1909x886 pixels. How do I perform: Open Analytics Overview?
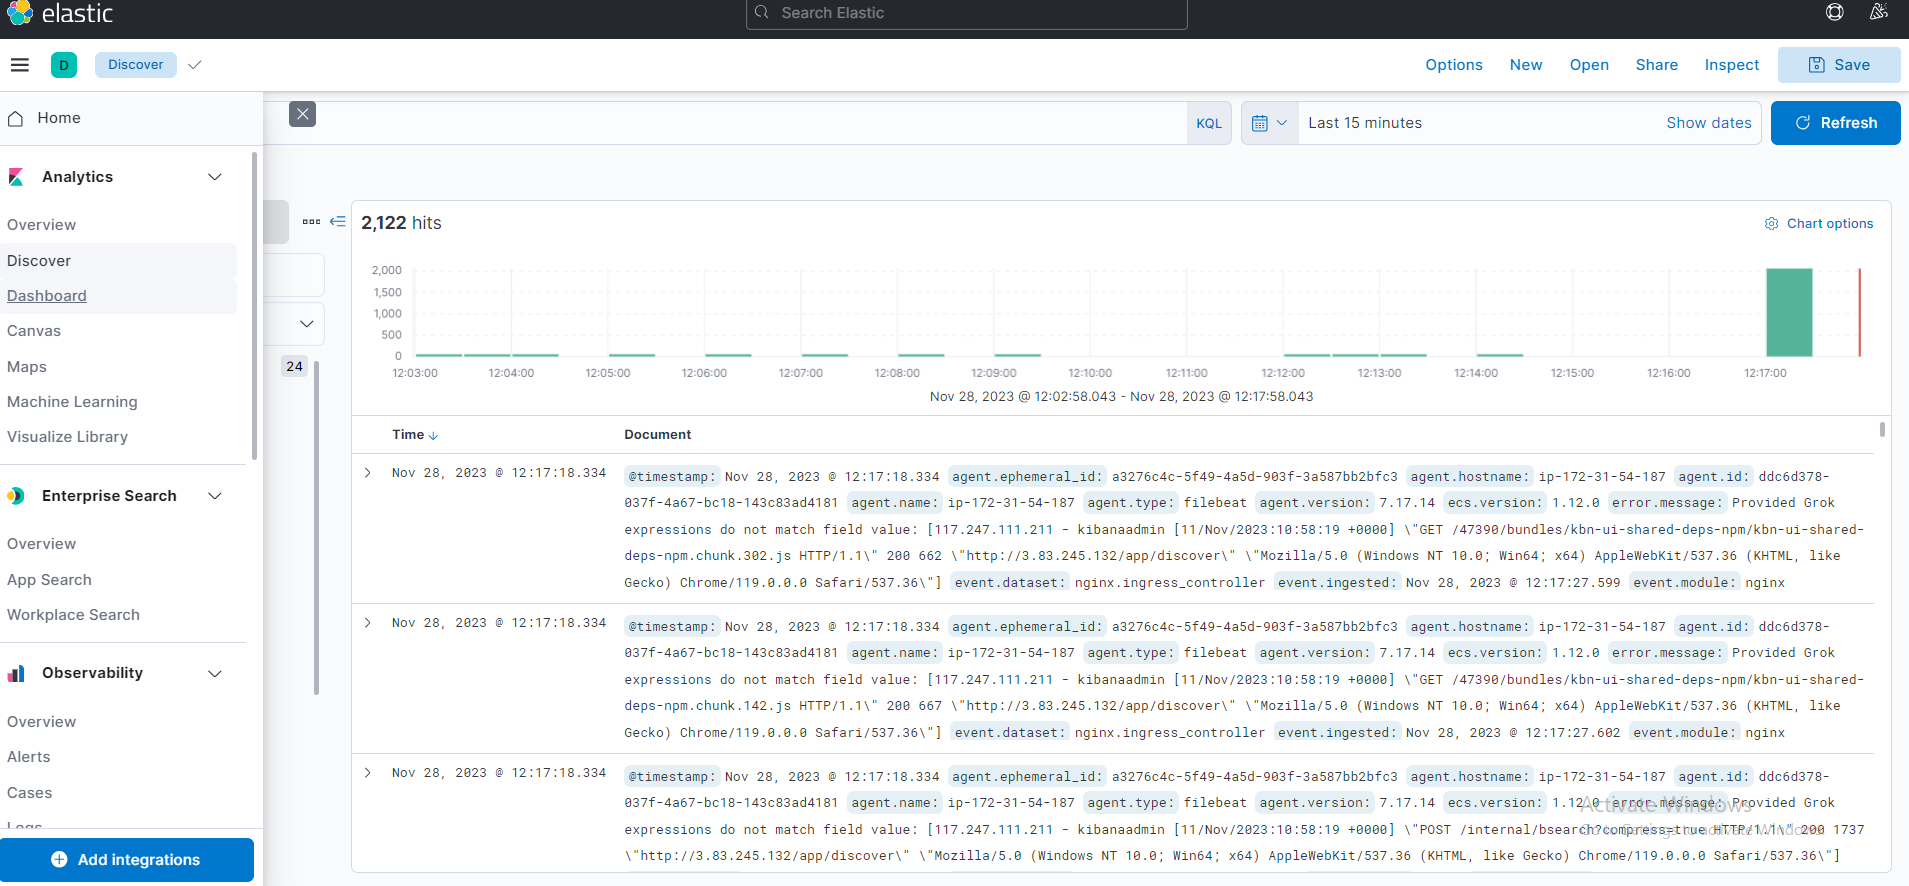pos(41,225)
